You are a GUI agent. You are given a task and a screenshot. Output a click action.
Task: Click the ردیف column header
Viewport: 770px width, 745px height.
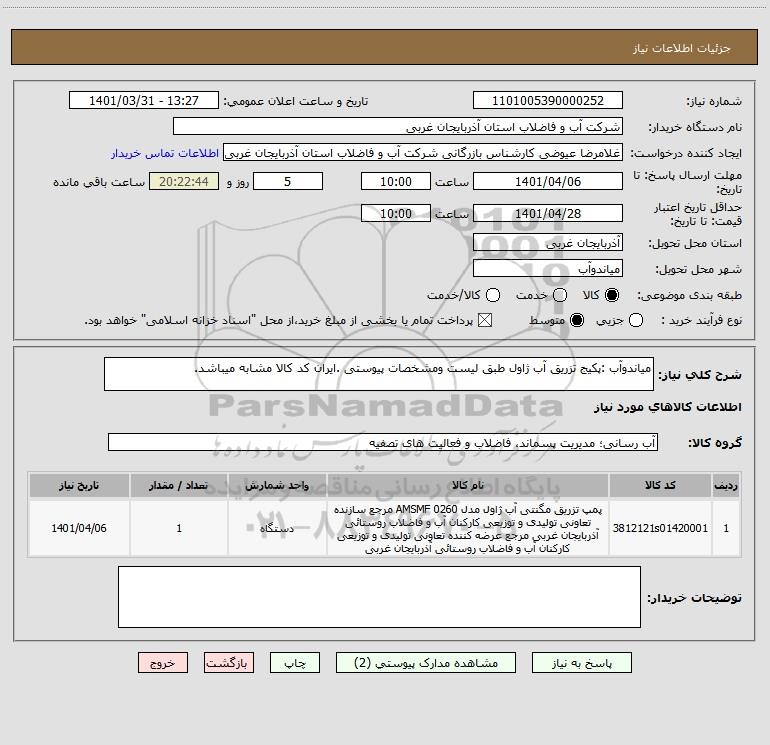coord(726,485)
